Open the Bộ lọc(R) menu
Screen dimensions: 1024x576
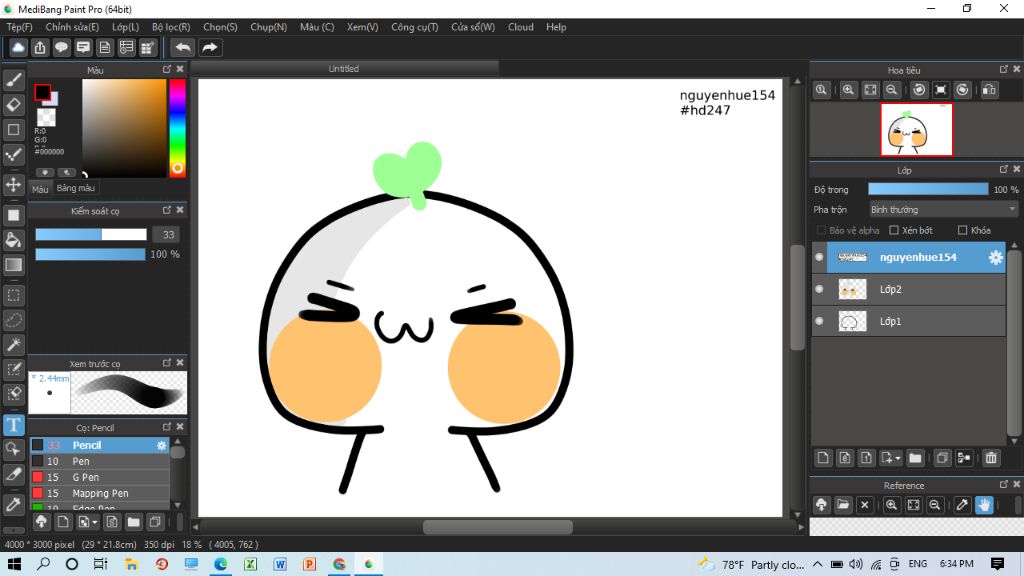pyautogui.click(x=173, y=27)
